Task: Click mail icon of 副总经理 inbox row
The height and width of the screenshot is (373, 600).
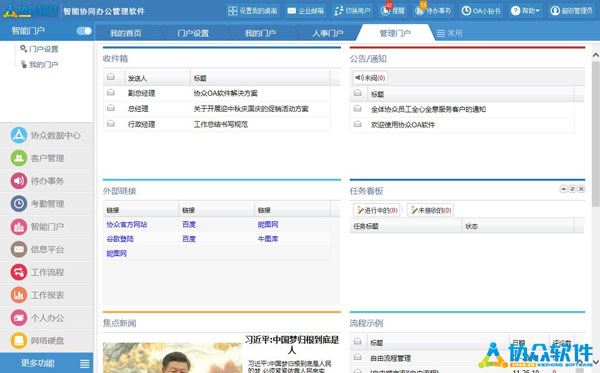Action: (x=111, y=93)
